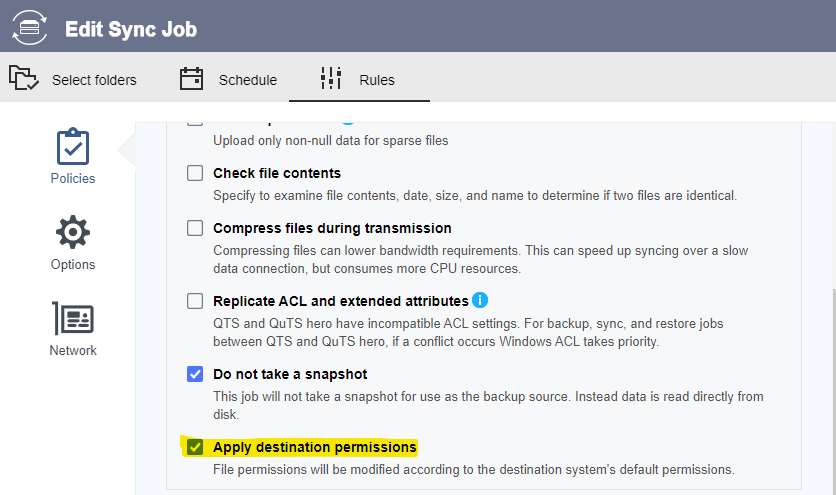Open the Options gear icon
836x495 pixels.
coord(73,233)
